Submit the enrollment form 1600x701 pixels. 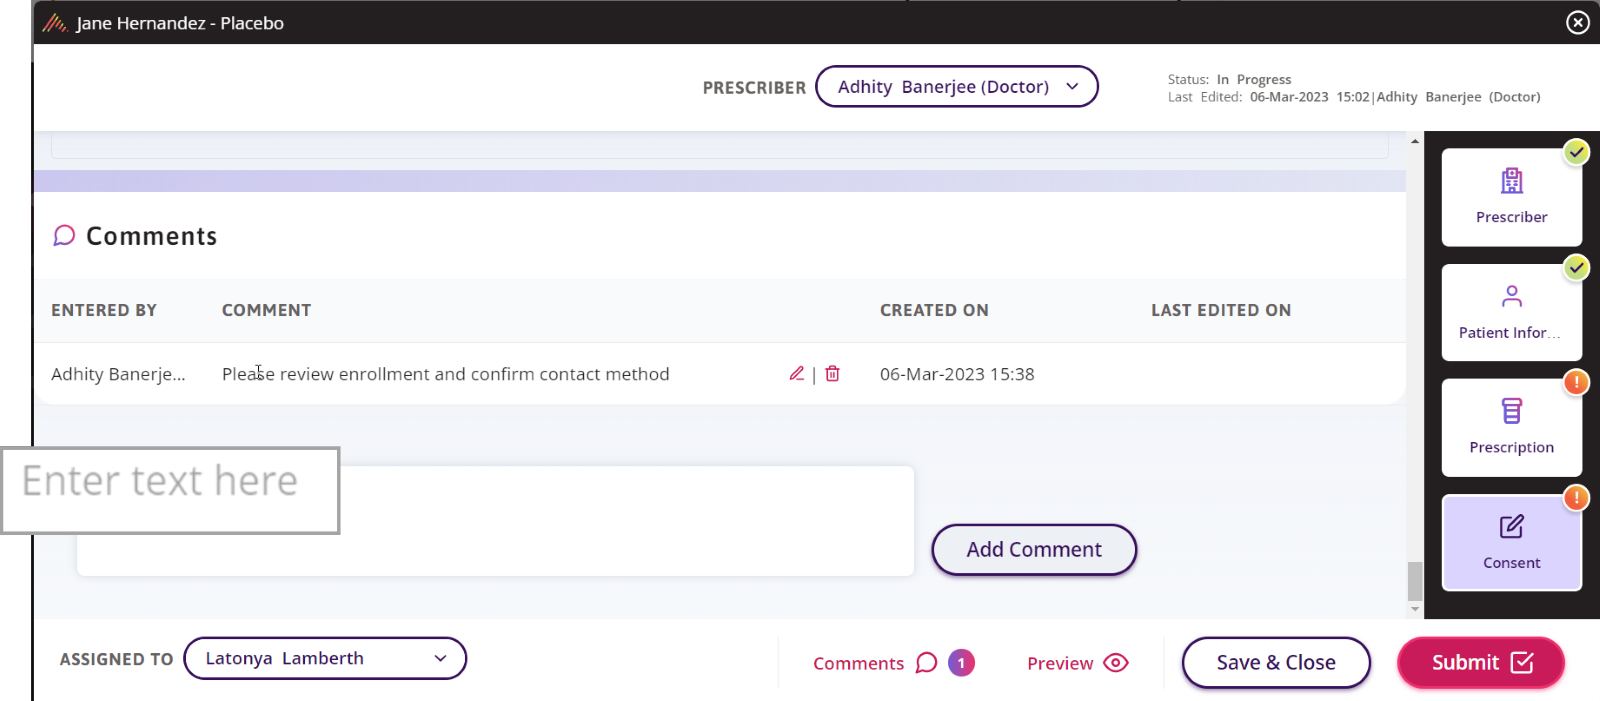click(x=1480, y=663)
